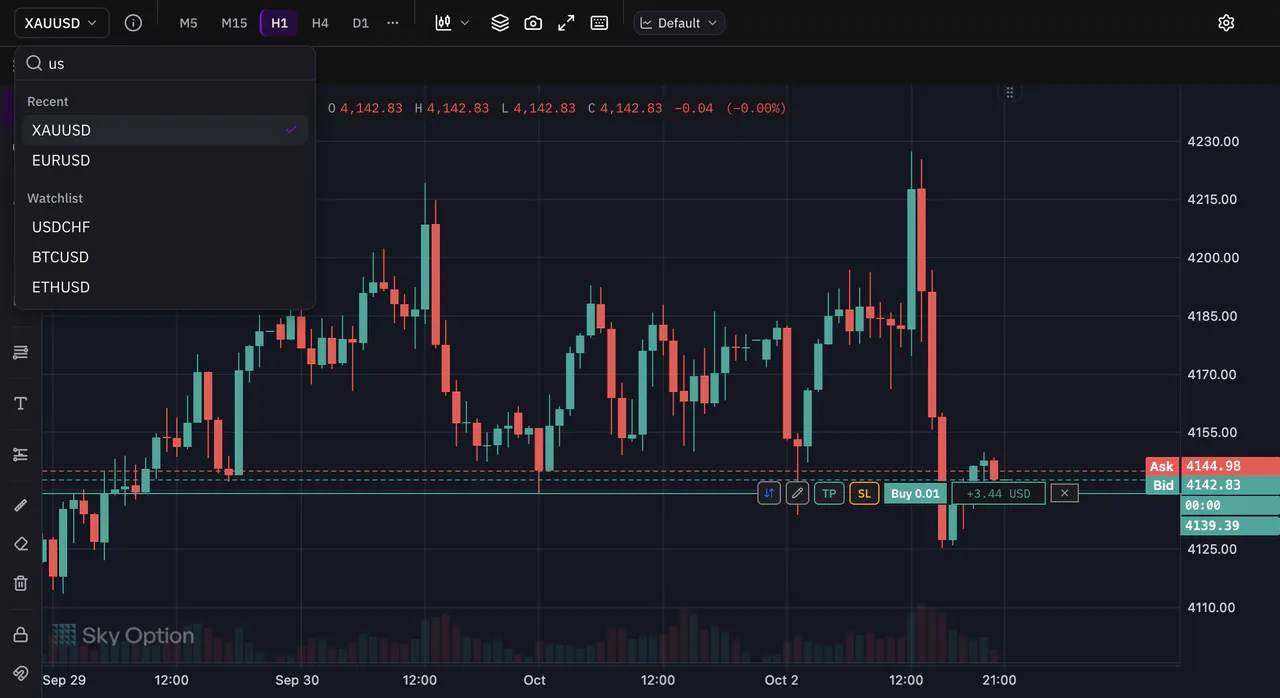
Task: Grab the chart panel drag handle dots
Action: 1010,92
